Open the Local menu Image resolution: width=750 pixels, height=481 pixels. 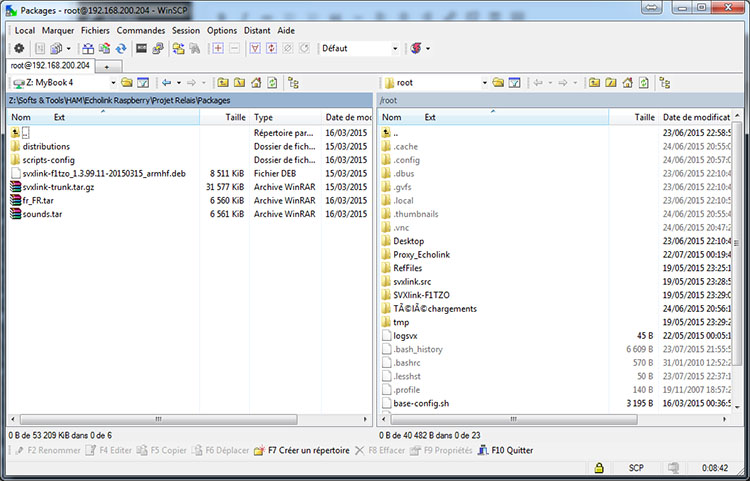24,31
